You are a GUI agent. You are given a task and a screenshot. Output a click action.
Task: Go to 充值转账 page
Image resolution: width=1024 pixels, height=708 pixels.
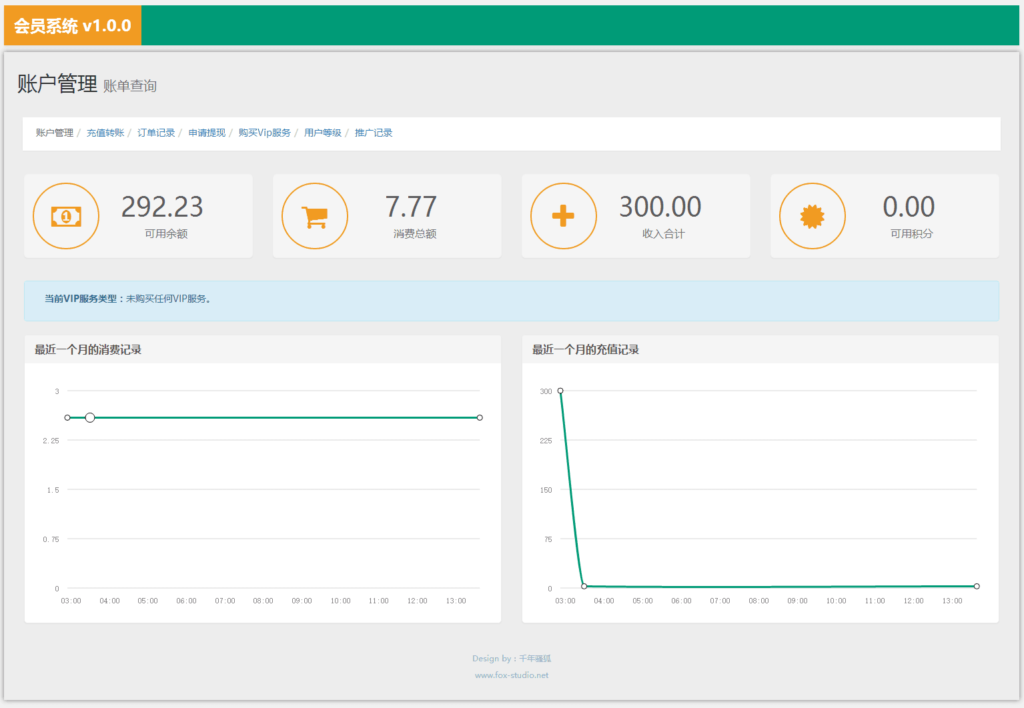(x=105, y=133)
